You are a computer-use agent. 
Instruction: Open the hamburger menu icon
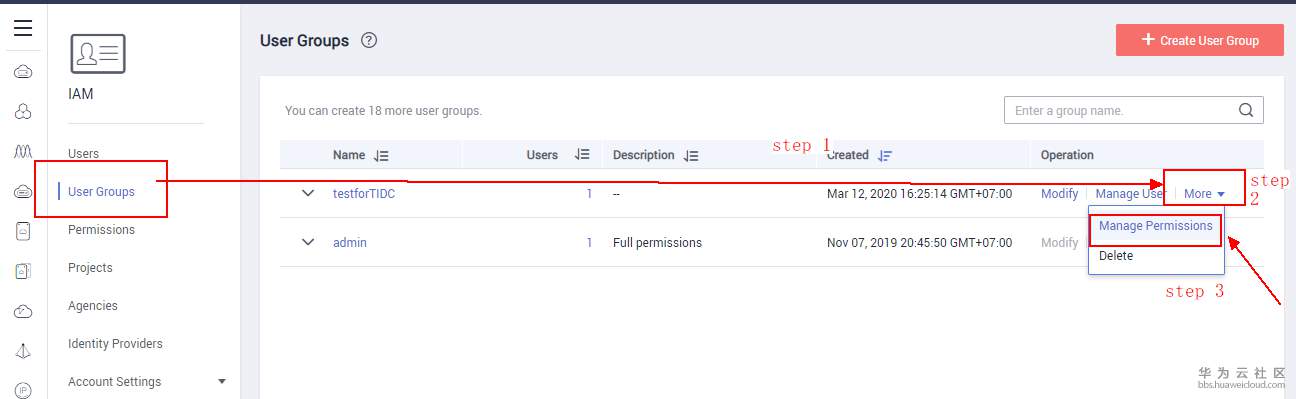(23, 28)
